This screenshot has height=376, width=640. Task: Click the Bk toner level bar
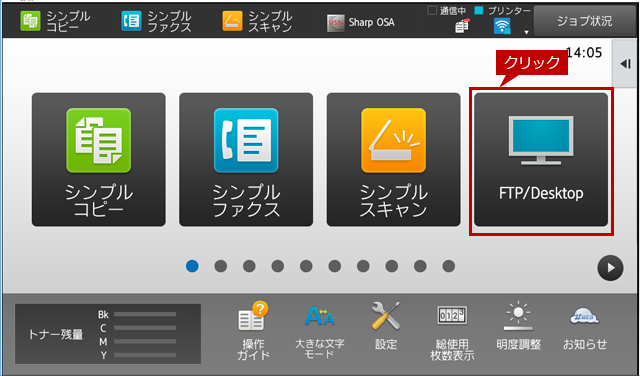145,314
